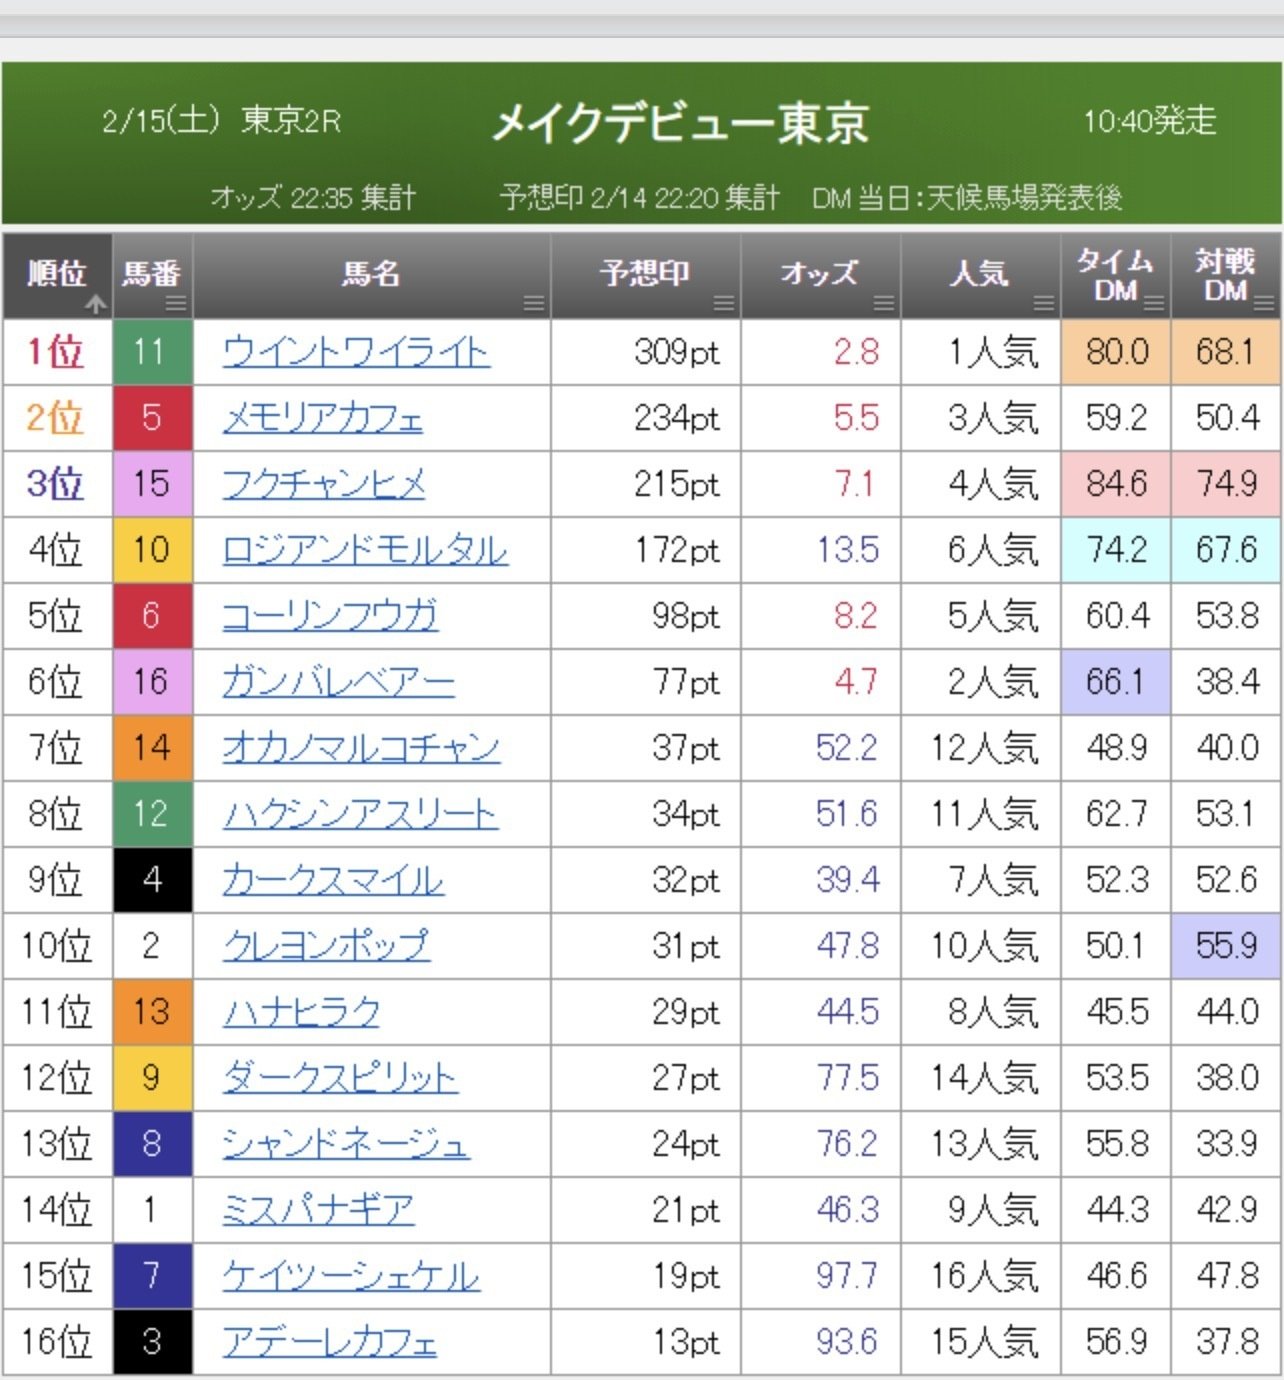Open horse link カークスマイル

[333, 880]
